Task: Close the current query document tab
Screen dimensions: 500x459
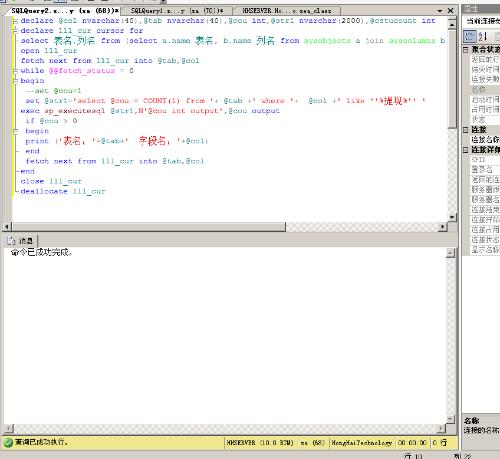Action: (451, 11)
